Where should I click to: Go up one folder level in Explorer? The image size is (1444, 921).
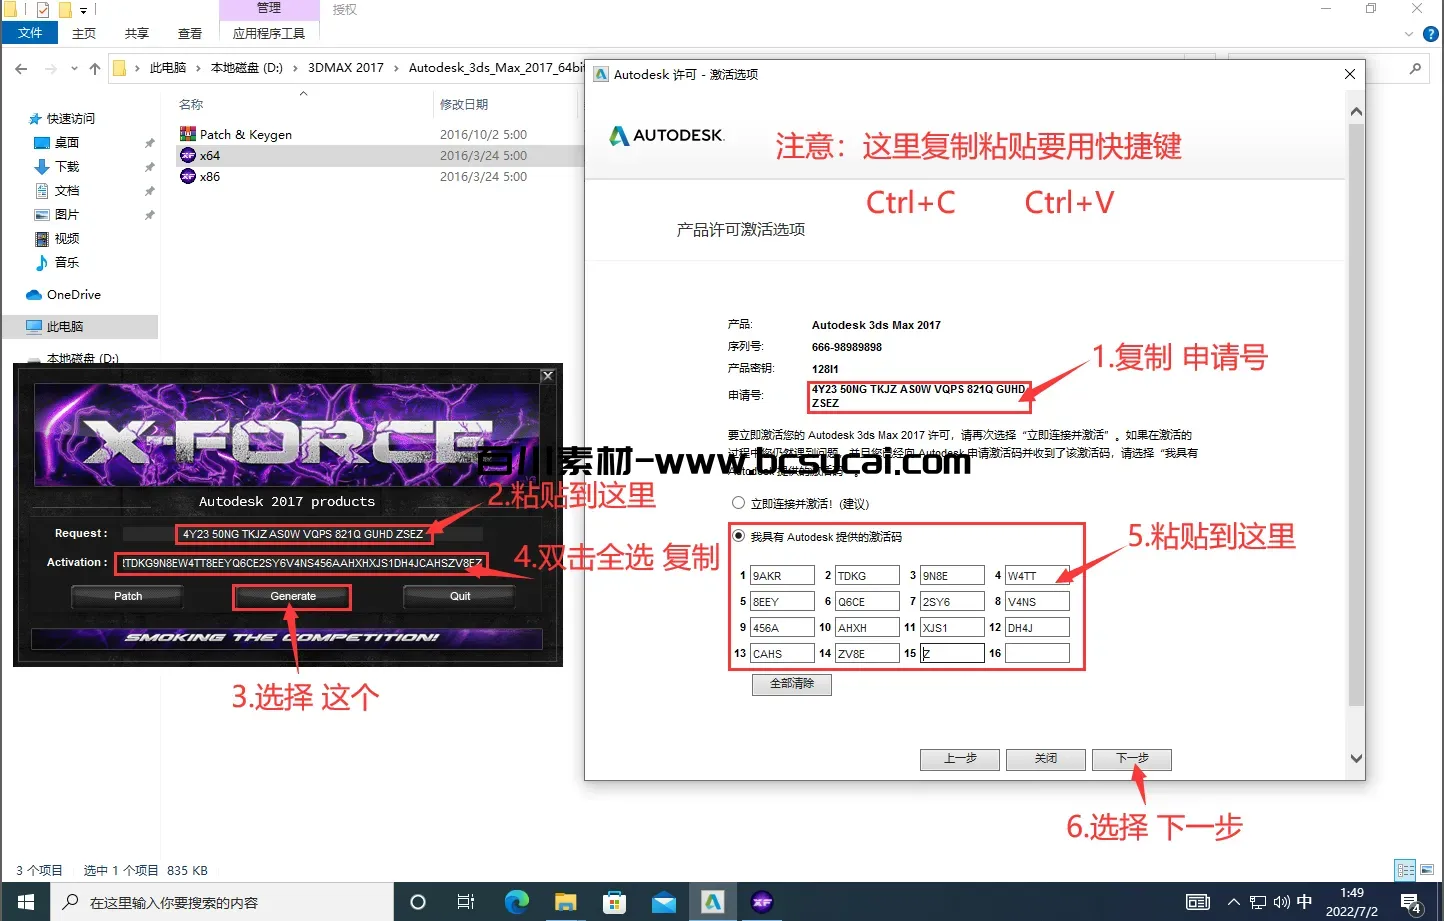point(95,68)
